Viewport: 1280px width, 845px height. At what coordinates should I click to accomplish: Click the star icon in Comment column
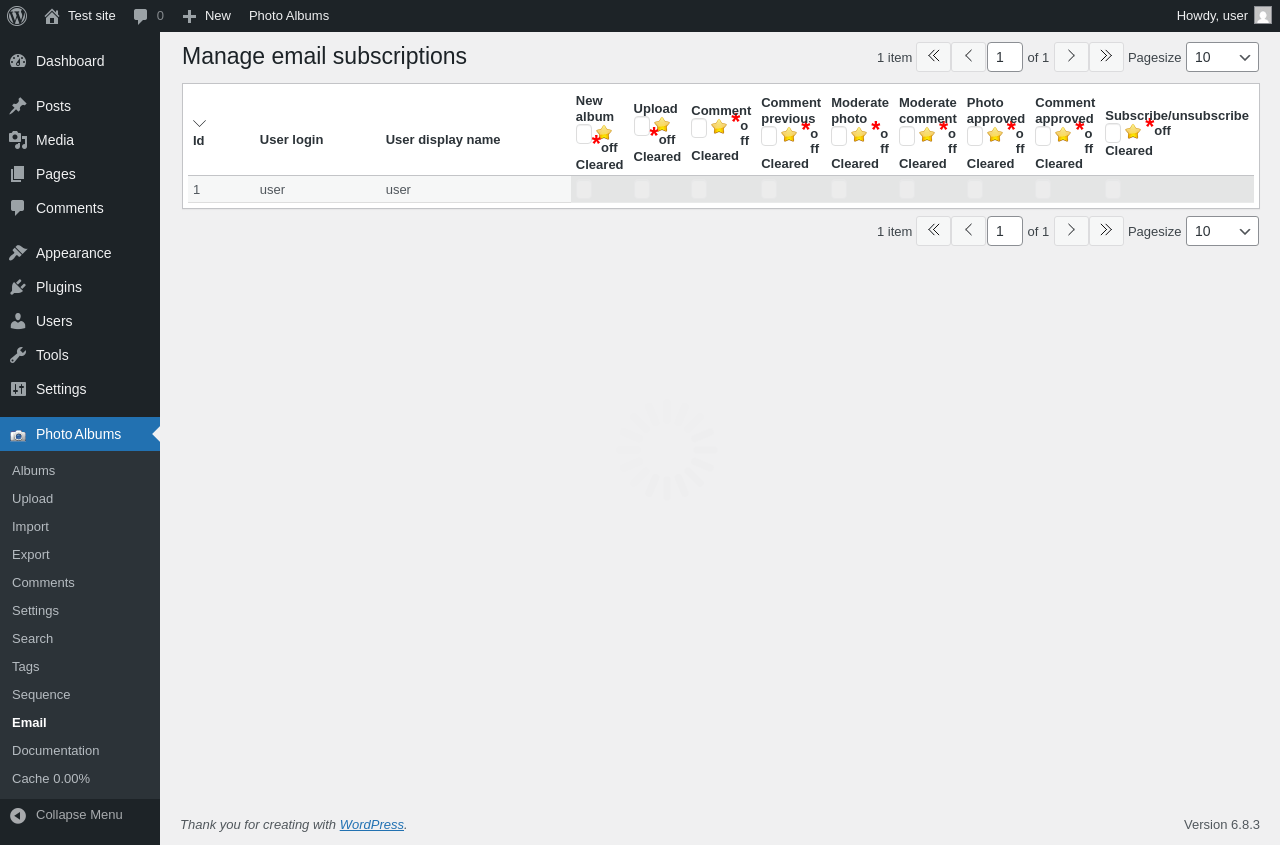(719, 127)
